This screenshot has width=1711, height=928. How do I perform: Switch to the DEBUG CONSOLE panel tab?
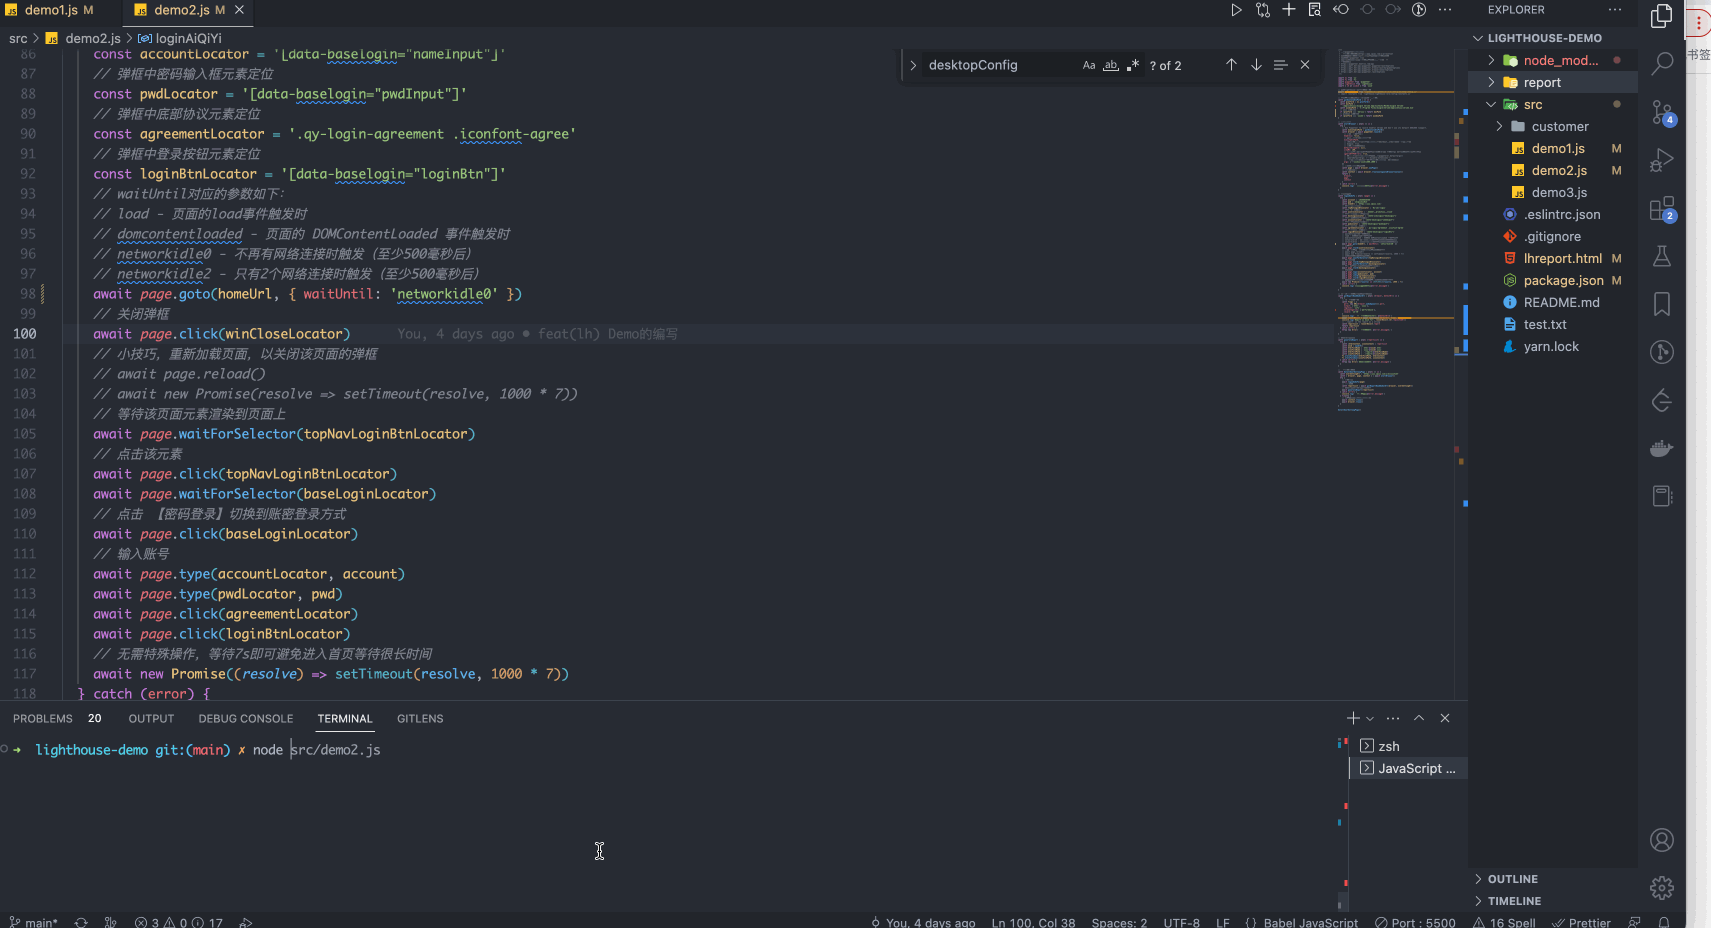pos(246,718)
